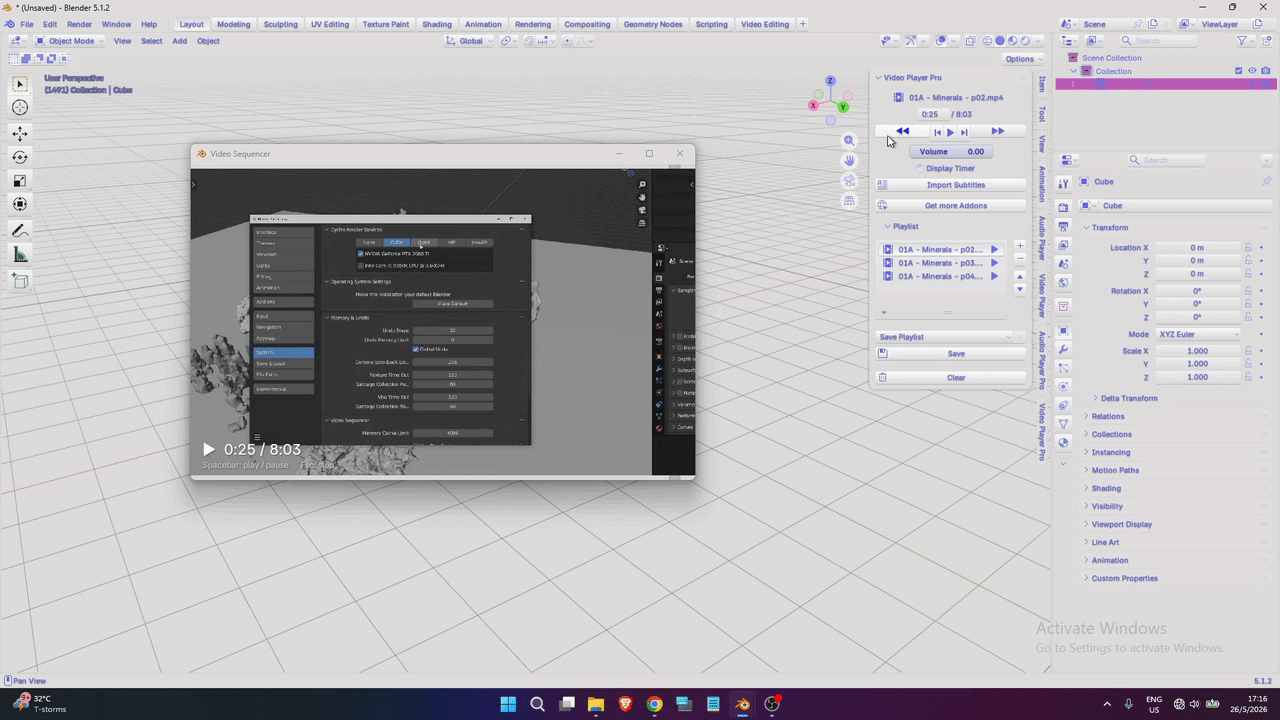Play 01A - Minerals - p03 playlist entry
The image size is (1280, 720).
click(994, 263)
